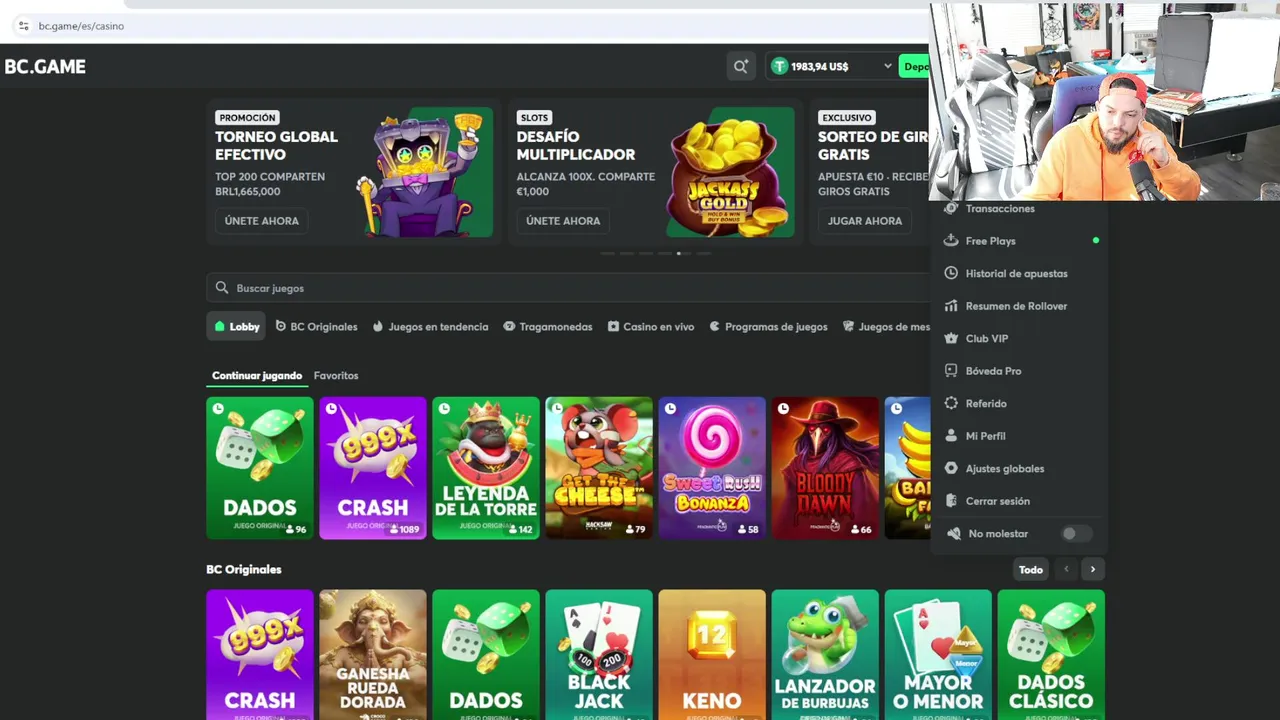Open Dados game in Continuar jugando
1280x720 pixels.
coord(260,468)
